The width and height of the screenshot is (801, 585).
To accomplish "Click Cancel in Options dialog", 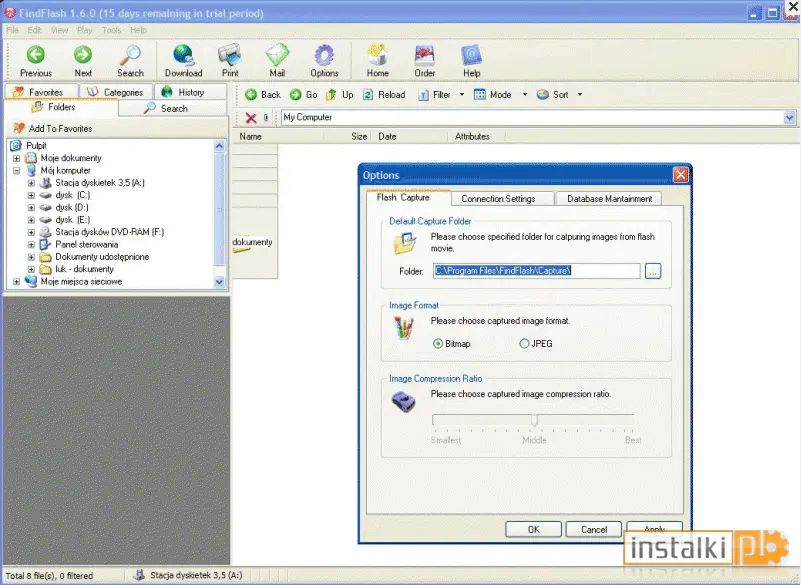I will [x=594, y=529].
